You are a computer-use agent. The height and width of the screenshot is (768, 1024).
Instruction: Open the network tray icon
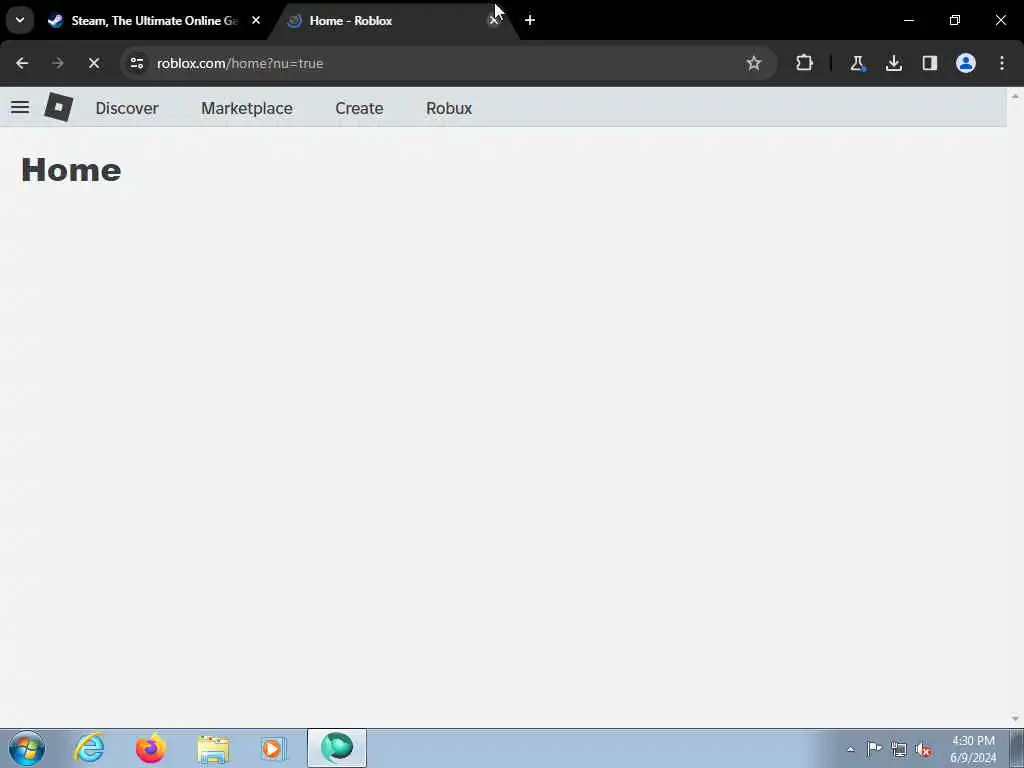pos(899,749)
